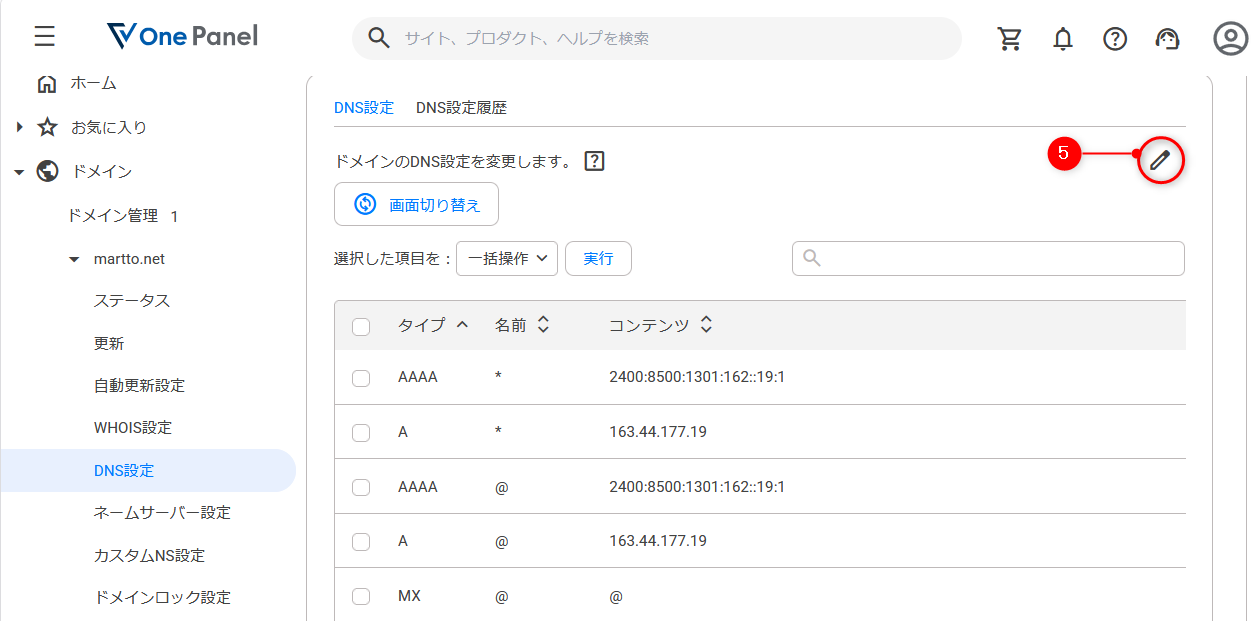This screenshot has height=621, width=1252.
Task: Focus the DNS records filter search box
Action: (x=988, y=258)
